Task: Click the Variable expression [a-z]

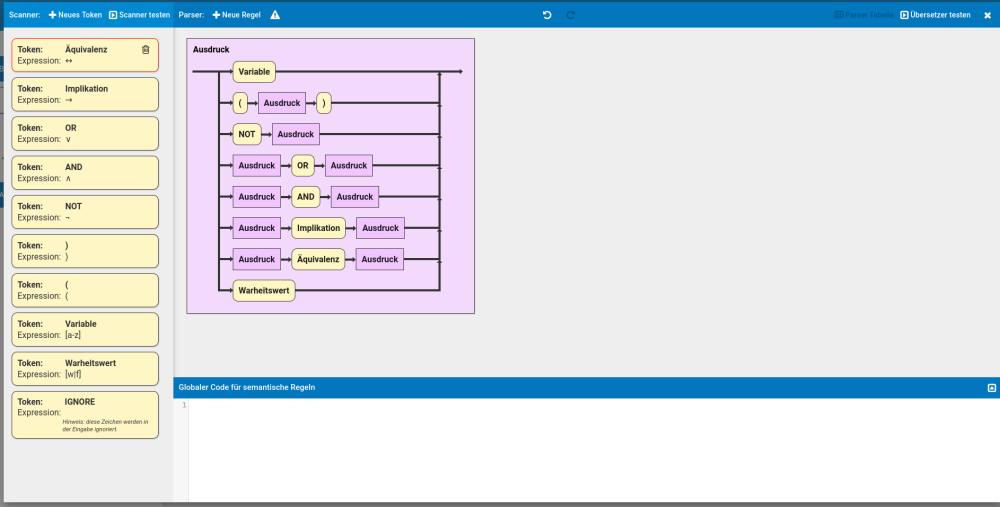Action: click(x=73, y=335)
